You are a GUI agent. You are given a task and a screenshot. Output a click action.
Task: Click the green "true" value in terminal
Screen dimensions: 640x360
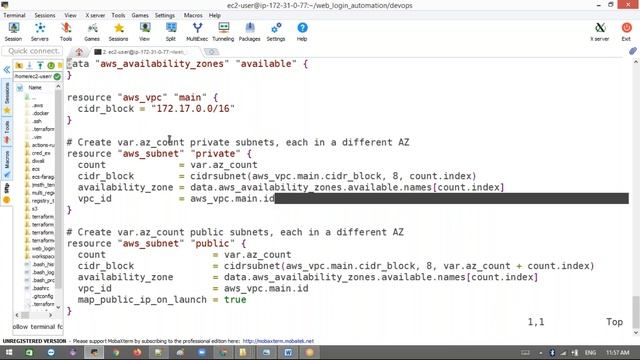pos(235,300)
